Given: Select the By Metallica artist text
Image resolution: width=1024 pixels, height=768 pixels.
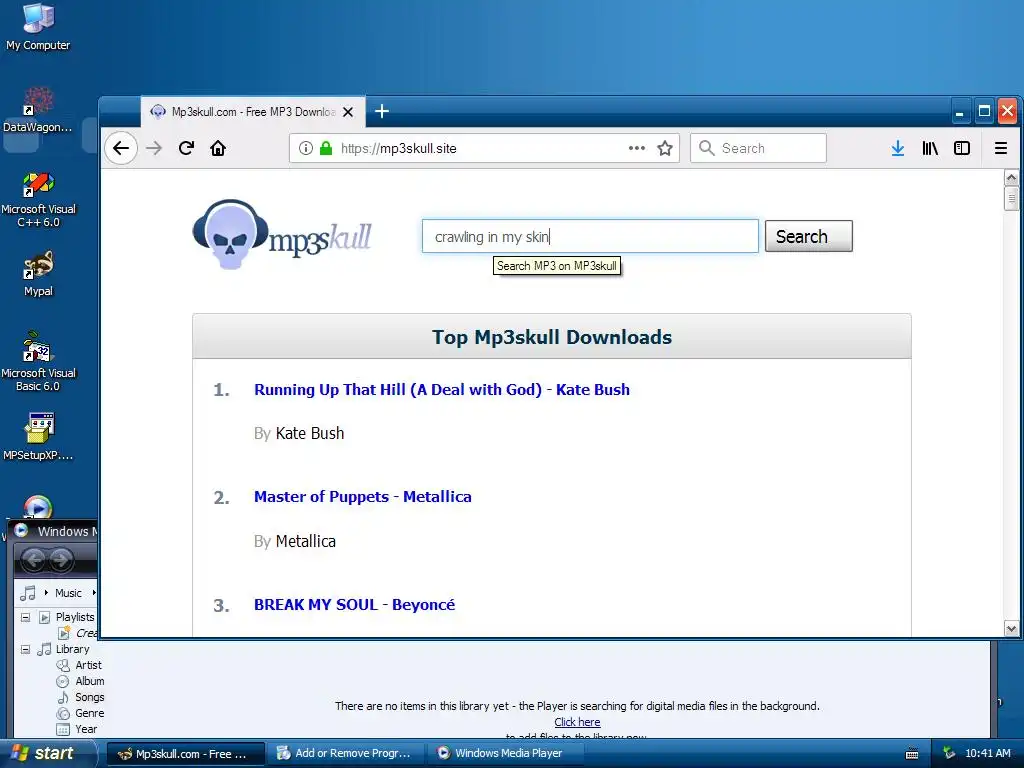Looking at the screenshot, I should pyautogui.click(x=295, y=541).
